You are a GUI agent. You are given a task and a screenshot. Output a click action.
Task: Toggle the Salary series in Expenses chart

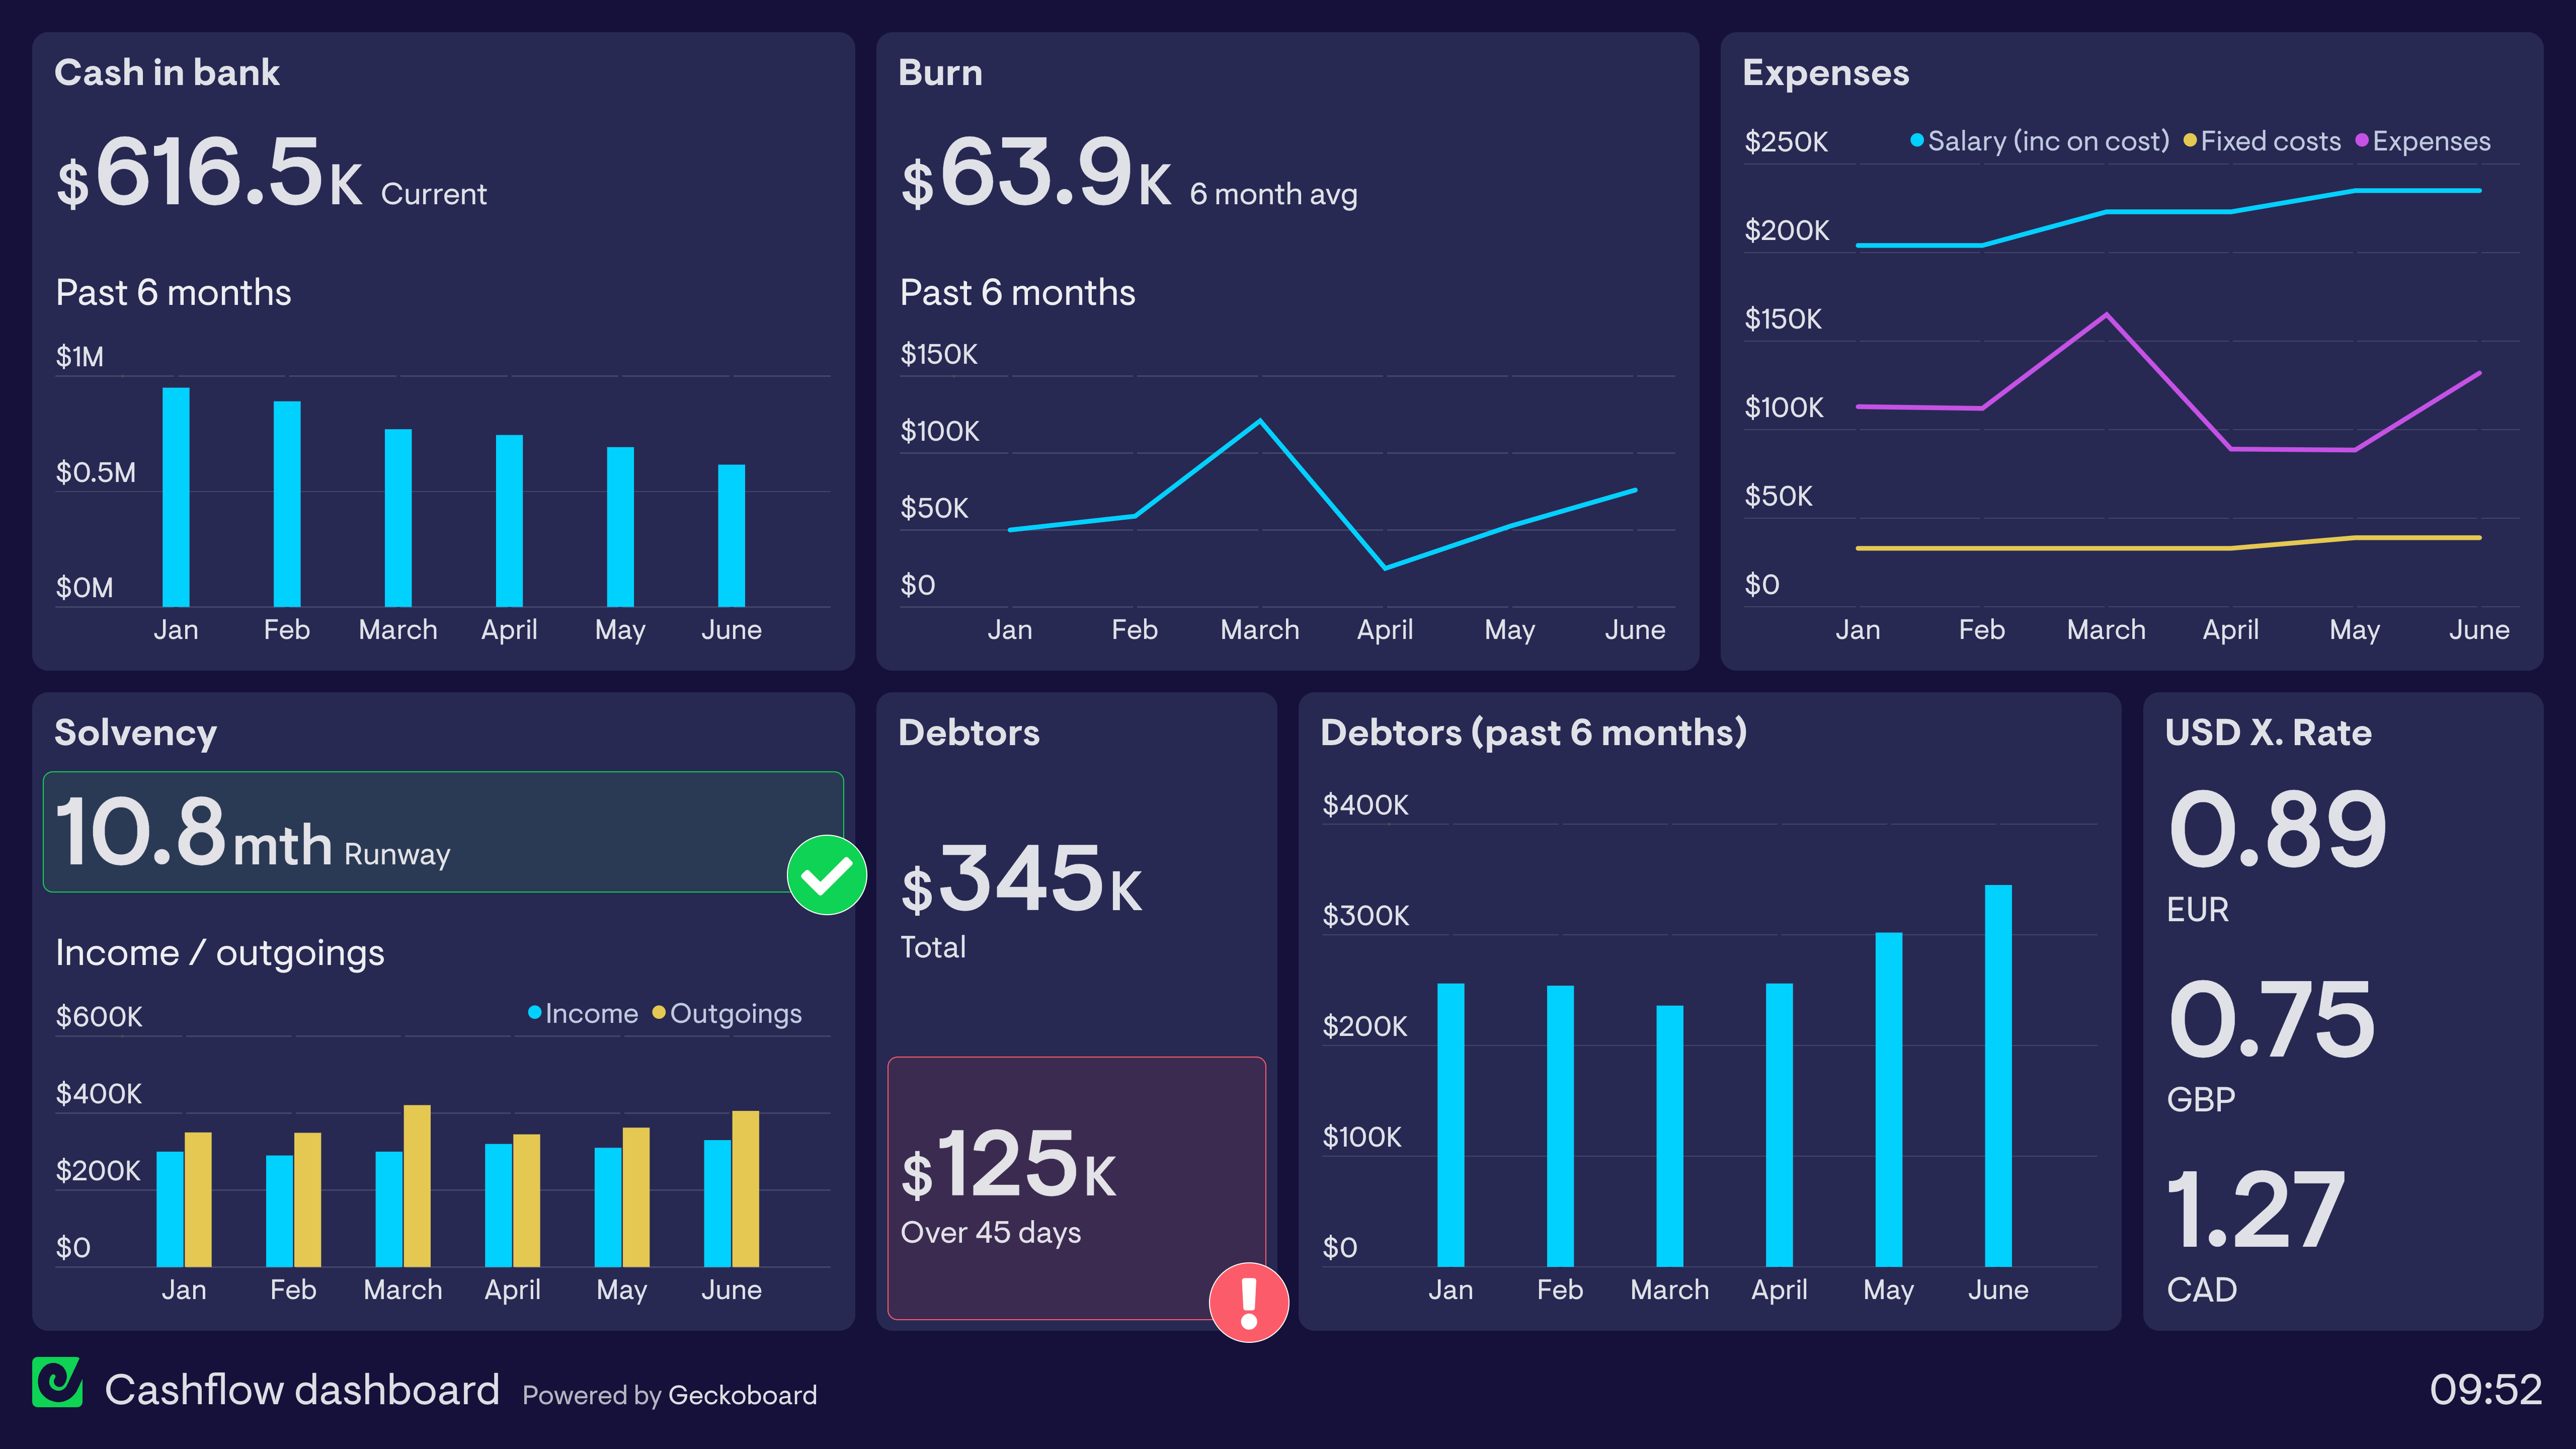pos(2040,141)
